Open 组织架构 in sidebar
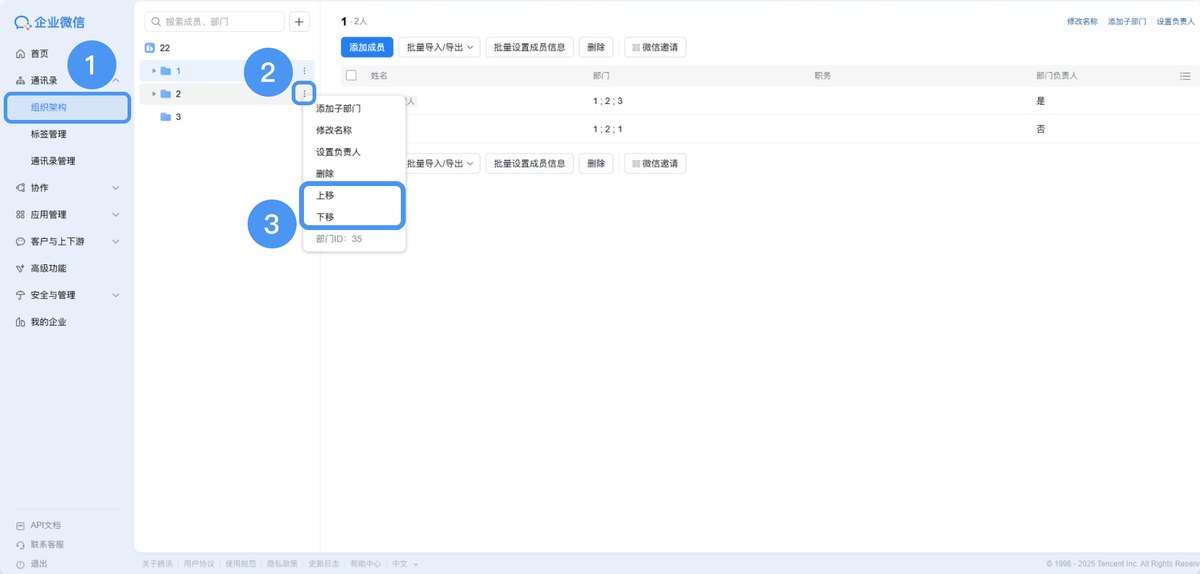The width and height of the screenshot is (1200, 574). click(67, 107)
